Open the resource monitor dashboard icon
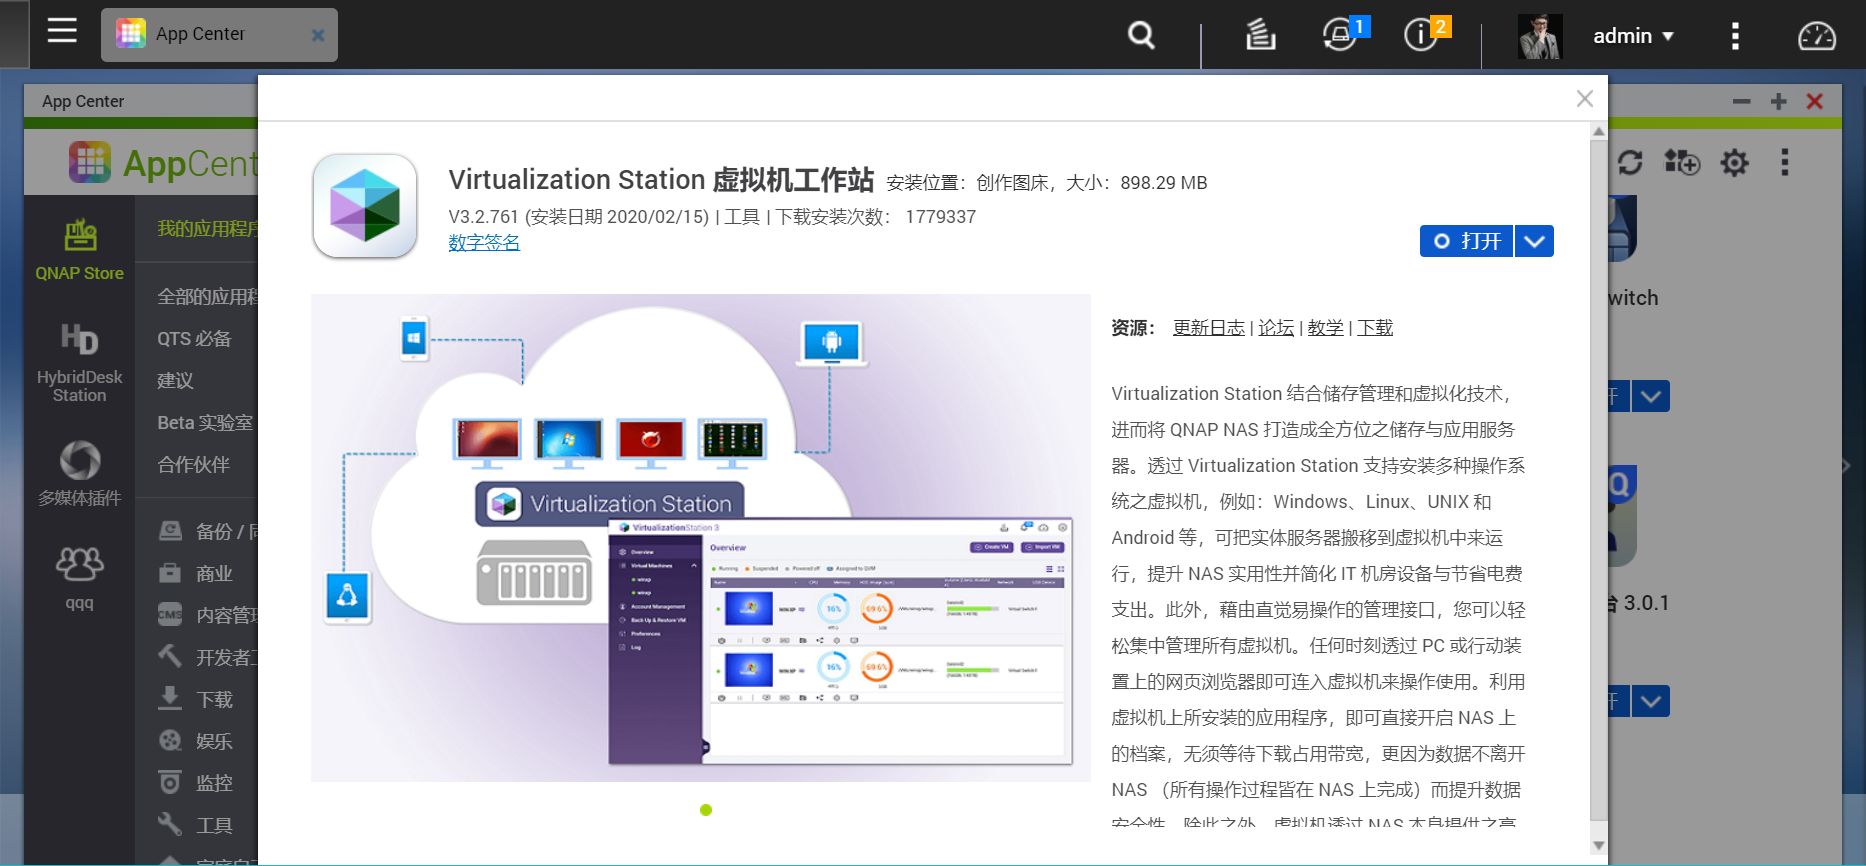Image resolution: width=1866 pixels, height=866 pixels. pyautogui.click(x=1816, y=36)
